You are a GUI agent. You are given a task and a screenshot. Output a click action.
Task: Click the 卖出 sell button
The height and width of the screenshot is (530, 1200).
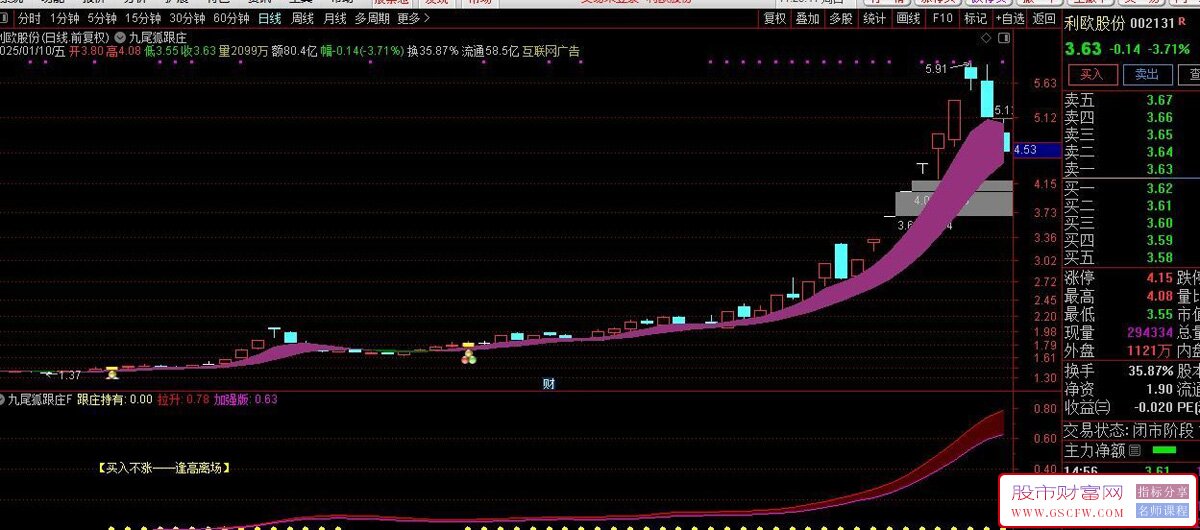coord(1146,75)
